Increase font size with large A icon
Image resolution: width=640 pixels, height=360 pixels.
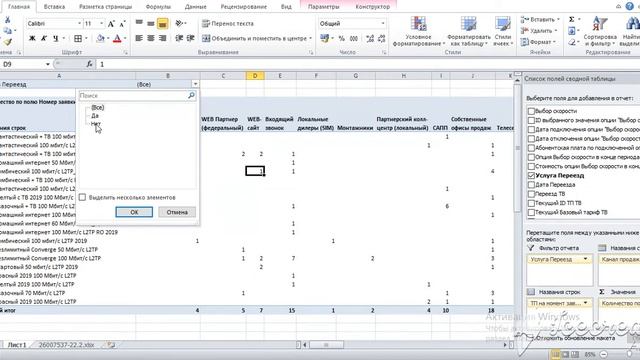click(x=111, y=24)
